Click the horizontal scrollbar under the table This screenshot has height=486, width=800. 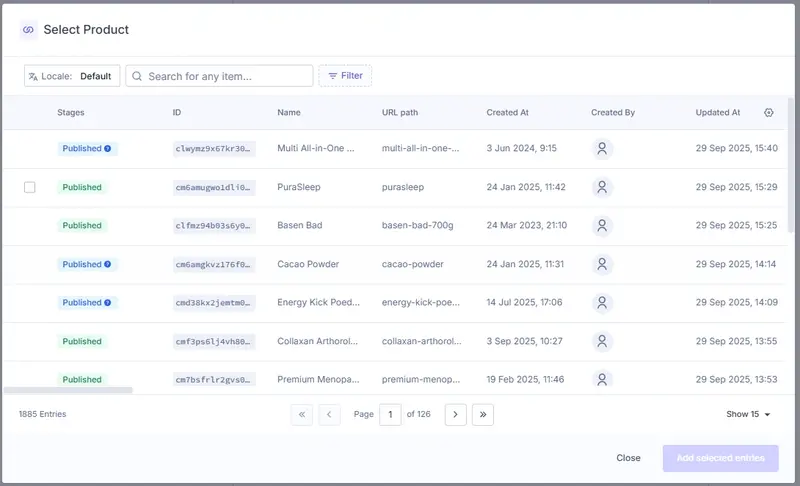click(x=68, y=390)
